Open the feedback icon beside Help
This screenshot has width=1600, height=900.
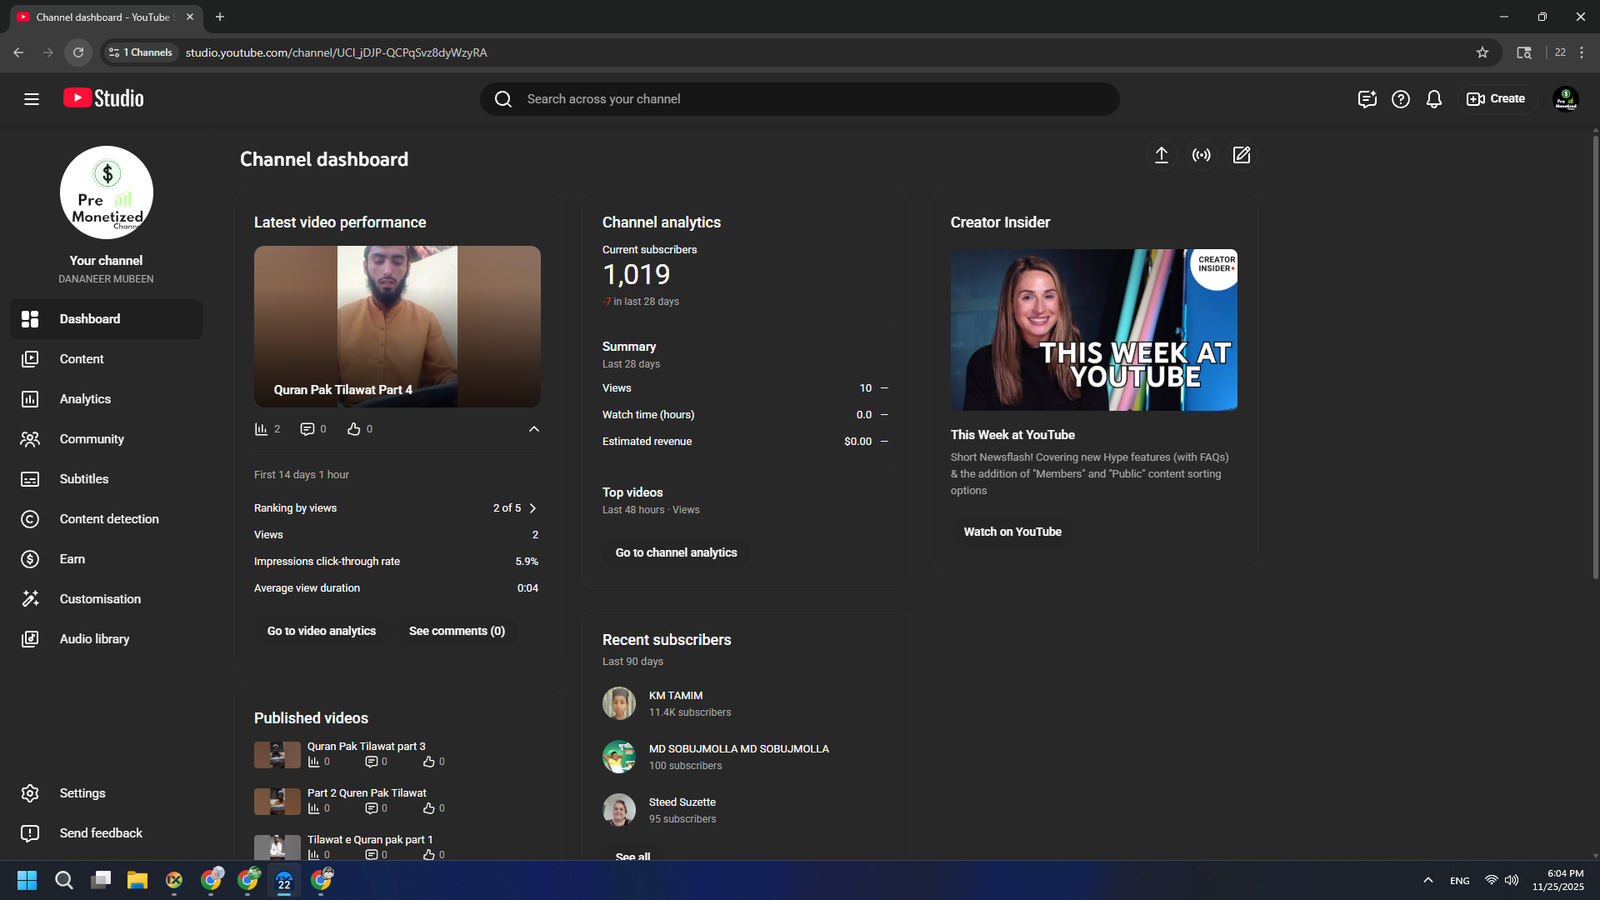(x=1367, y=99)
